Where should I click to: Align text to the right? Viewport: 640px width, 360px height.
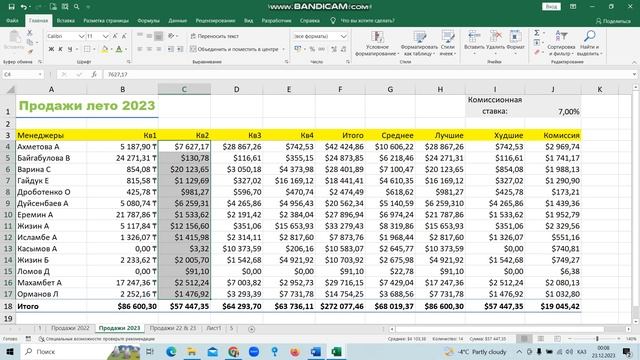coord(158,49)
